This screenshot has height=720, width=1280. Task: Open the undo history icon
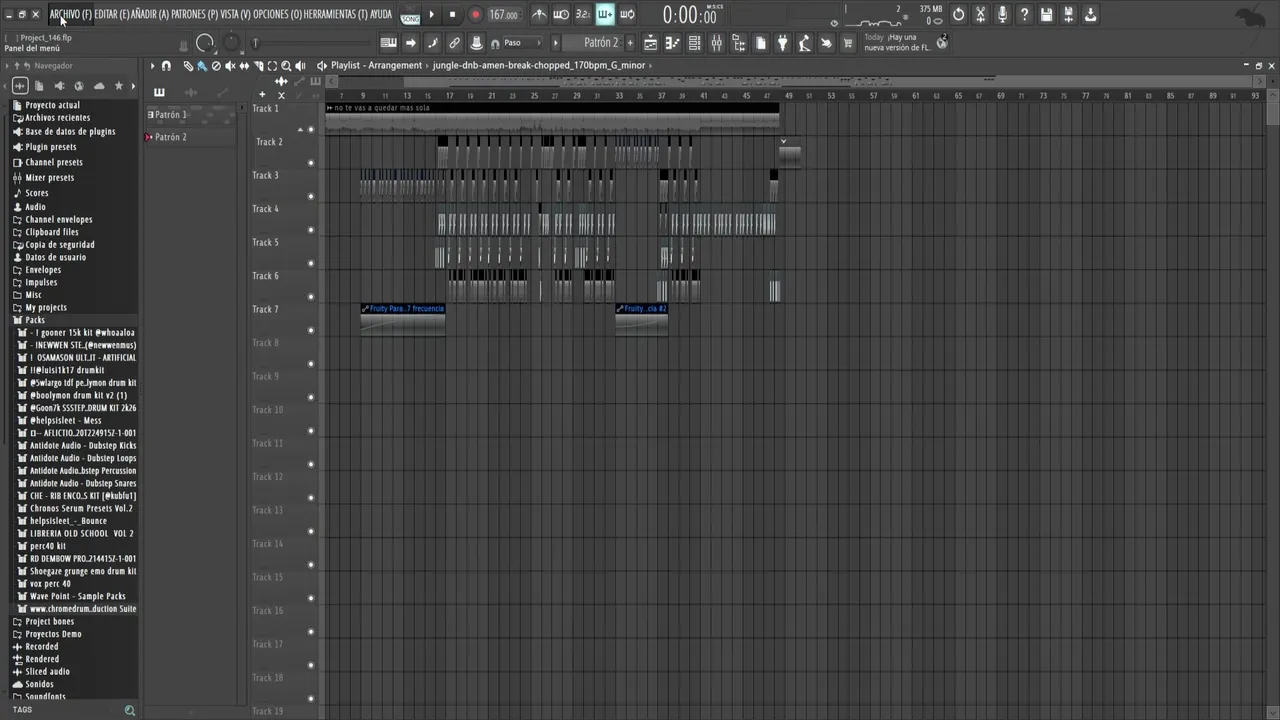click(x=958, y=15)
